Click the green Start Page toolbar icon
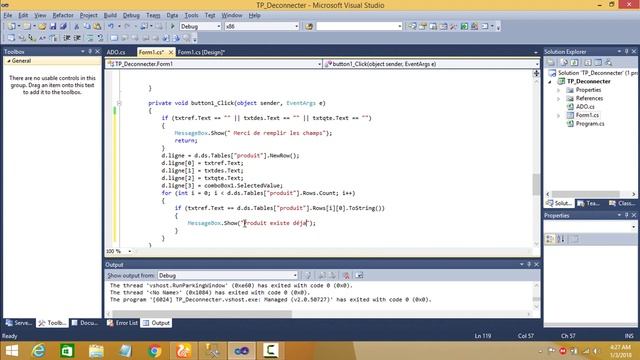Viewport: 640px width, 360px height. (464, 27)
